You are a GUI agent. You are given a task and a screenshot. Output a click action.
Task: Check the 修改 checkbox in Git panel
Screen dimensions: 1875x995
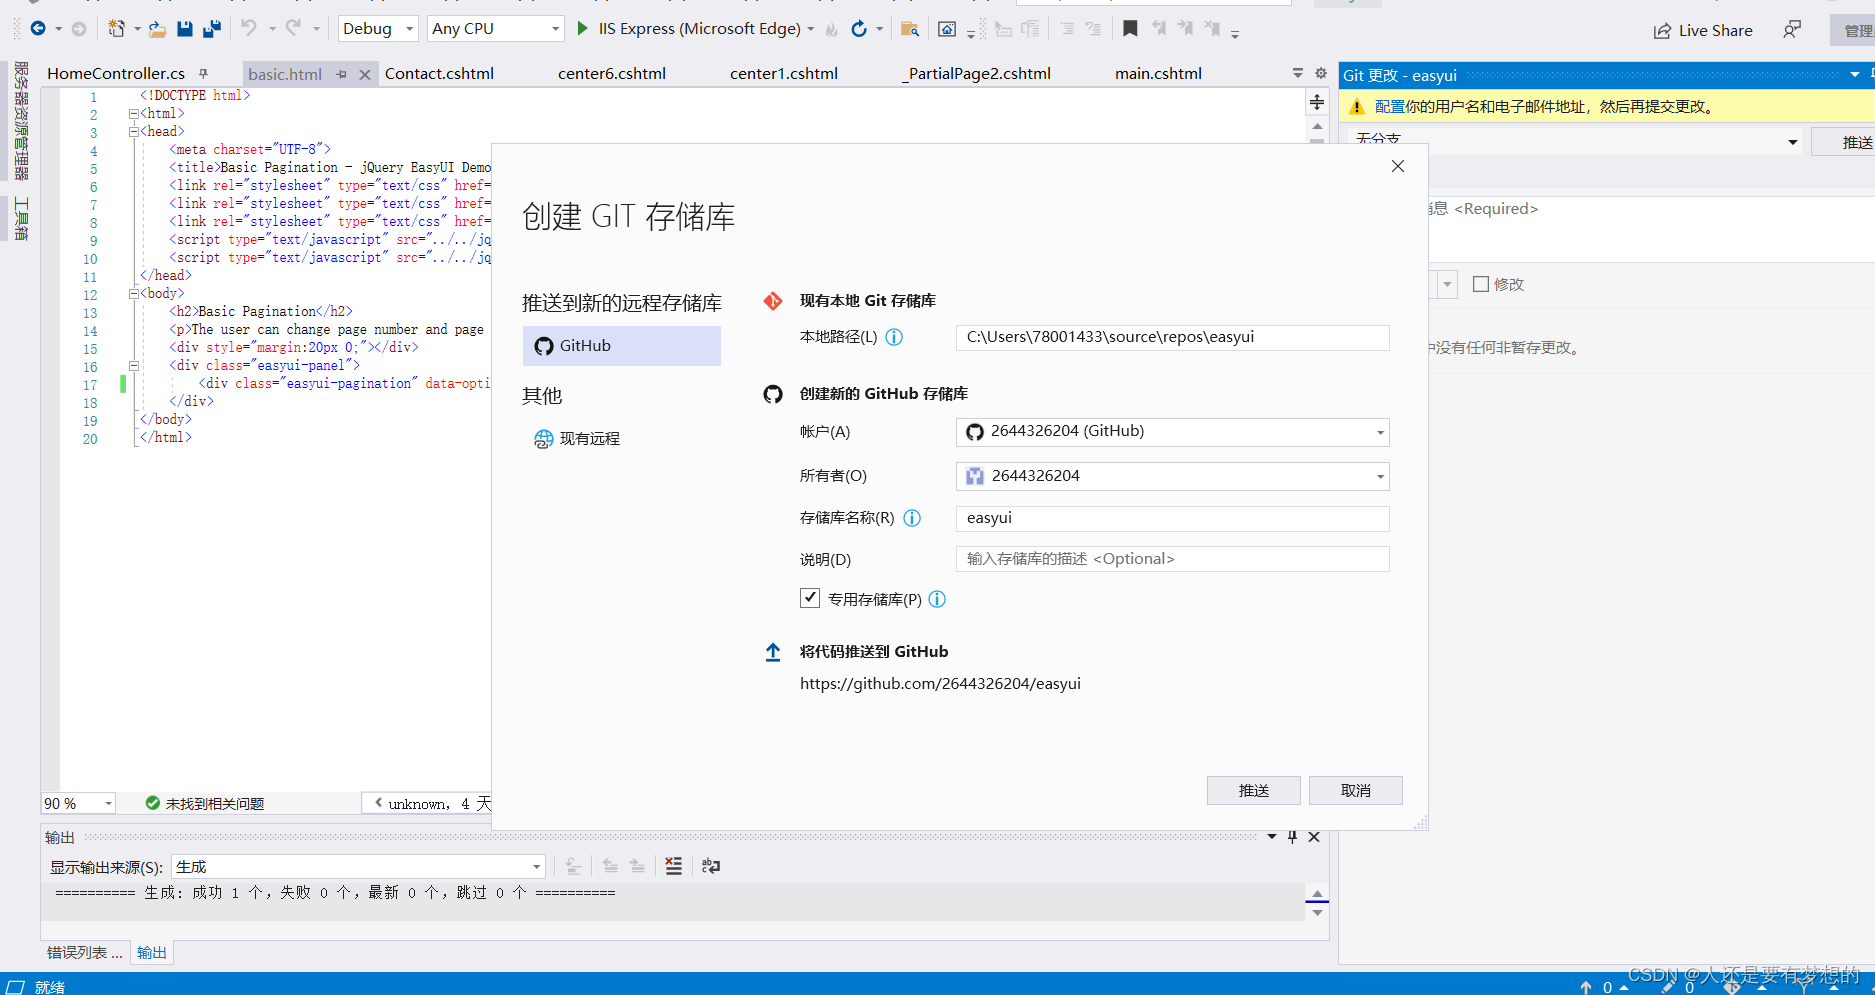1481,284
